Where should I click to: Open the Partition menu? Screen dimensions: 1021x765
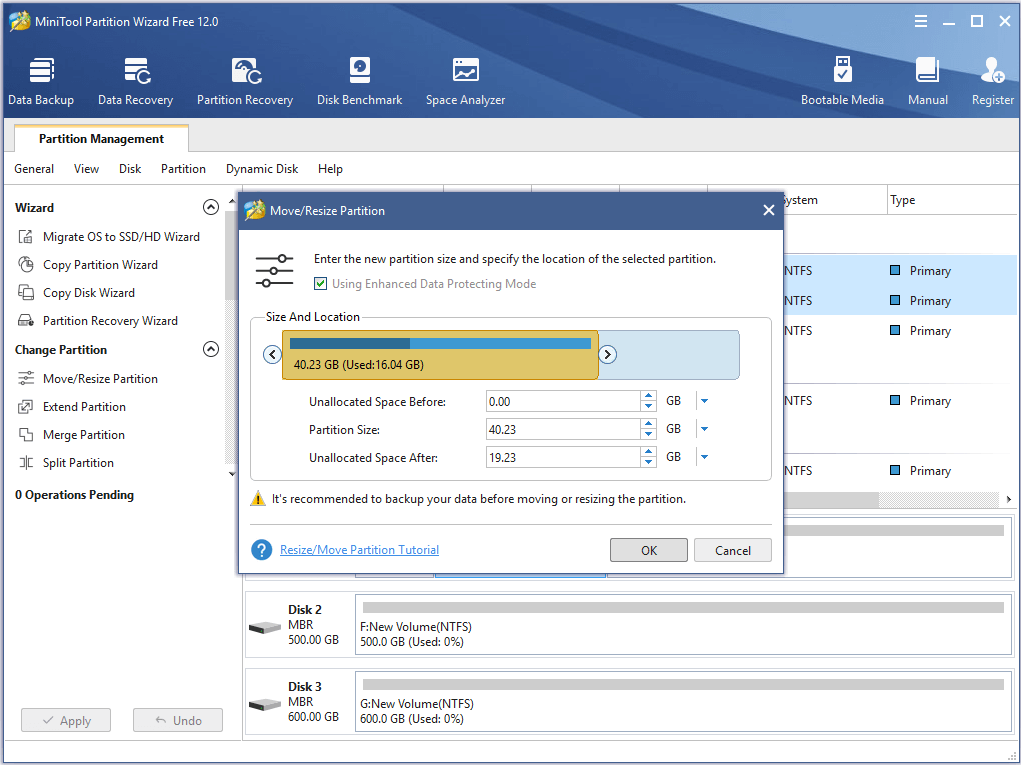pos(183,169)
